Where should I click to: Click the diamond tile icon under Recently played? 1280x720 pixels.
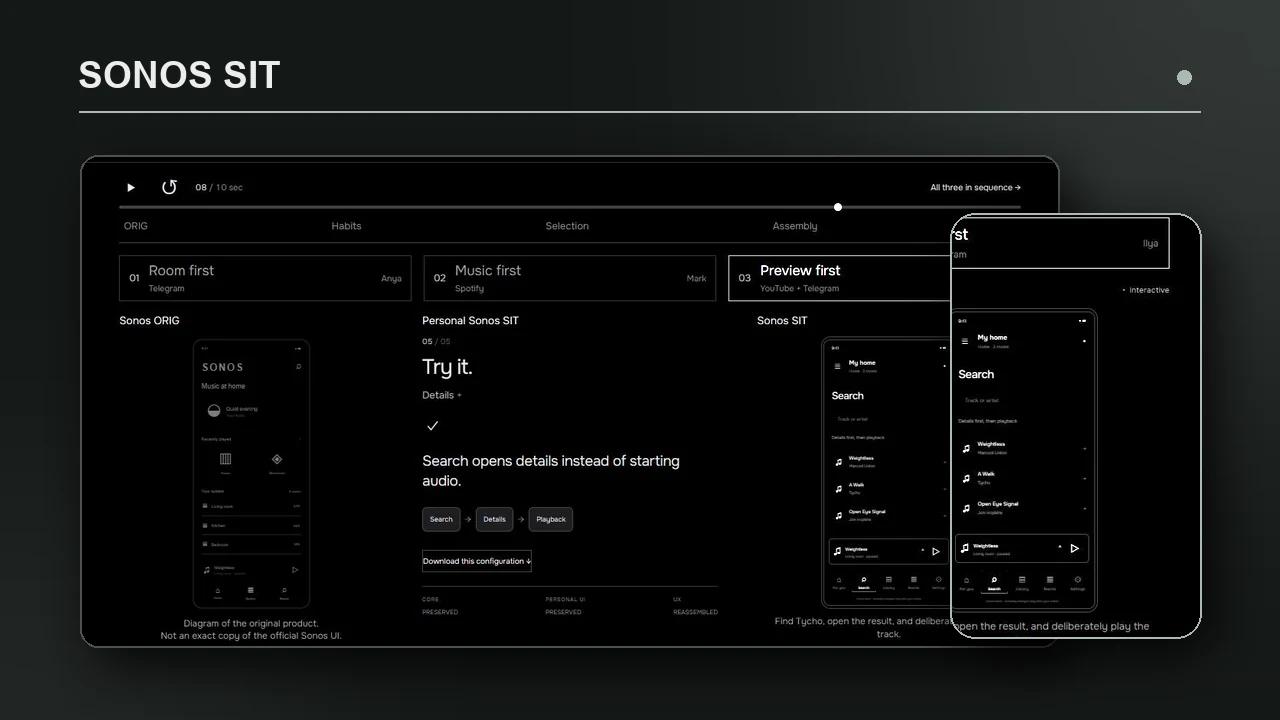tap(277, 459)
